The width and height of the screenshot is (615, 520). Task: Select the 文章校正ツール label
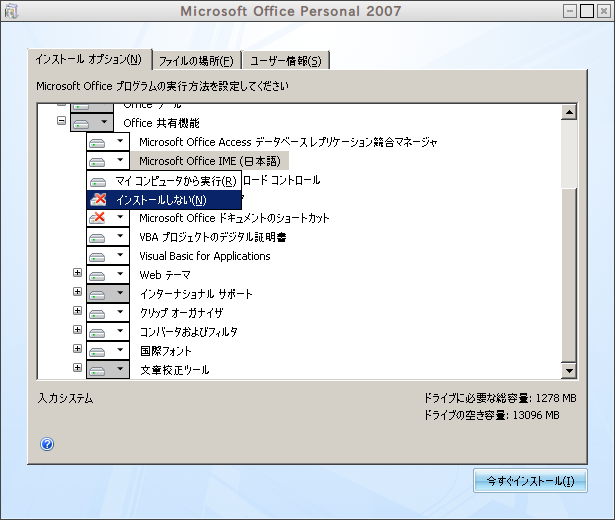[x=175, y=370]
